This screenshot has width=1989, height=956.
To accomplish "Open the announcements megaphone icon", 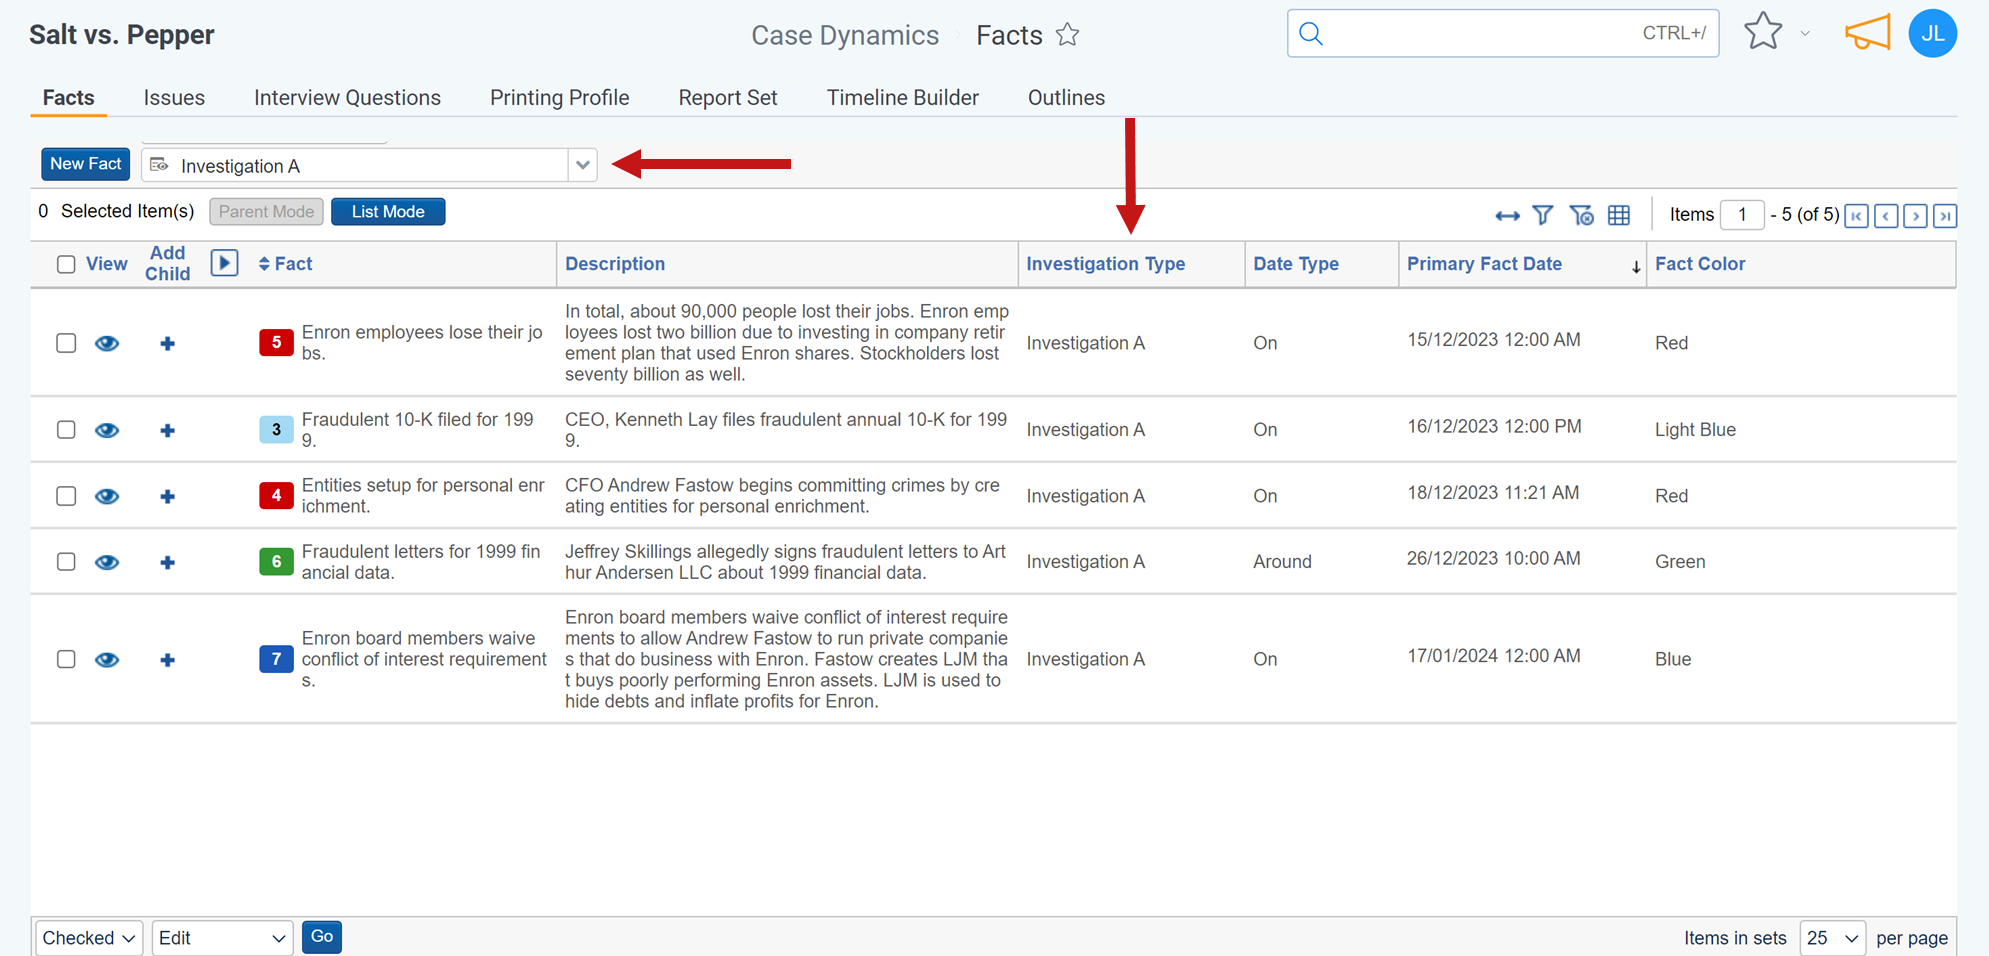I will pos(1867,33).
